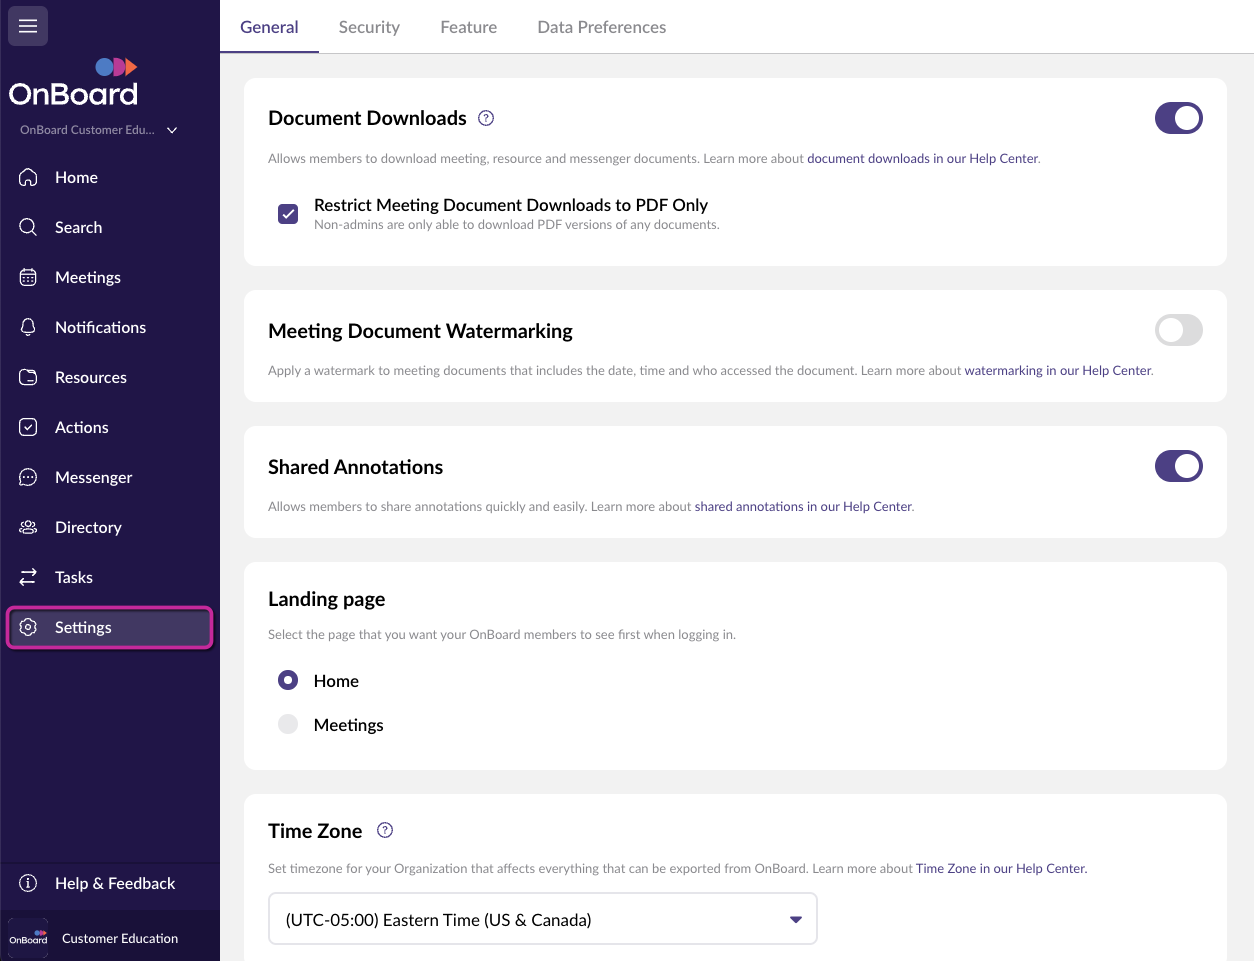1254x961 pixels.
Task: Open Meetings calendar icon in sidebar
Action: click(x=28, y=277)
